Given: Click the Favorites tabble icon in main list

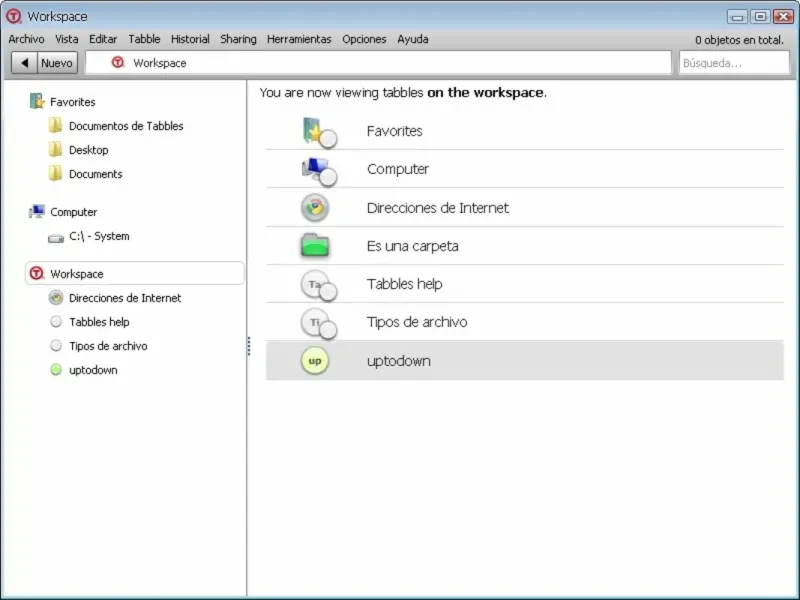Looking at the screenshot, I should click(319, 132).
